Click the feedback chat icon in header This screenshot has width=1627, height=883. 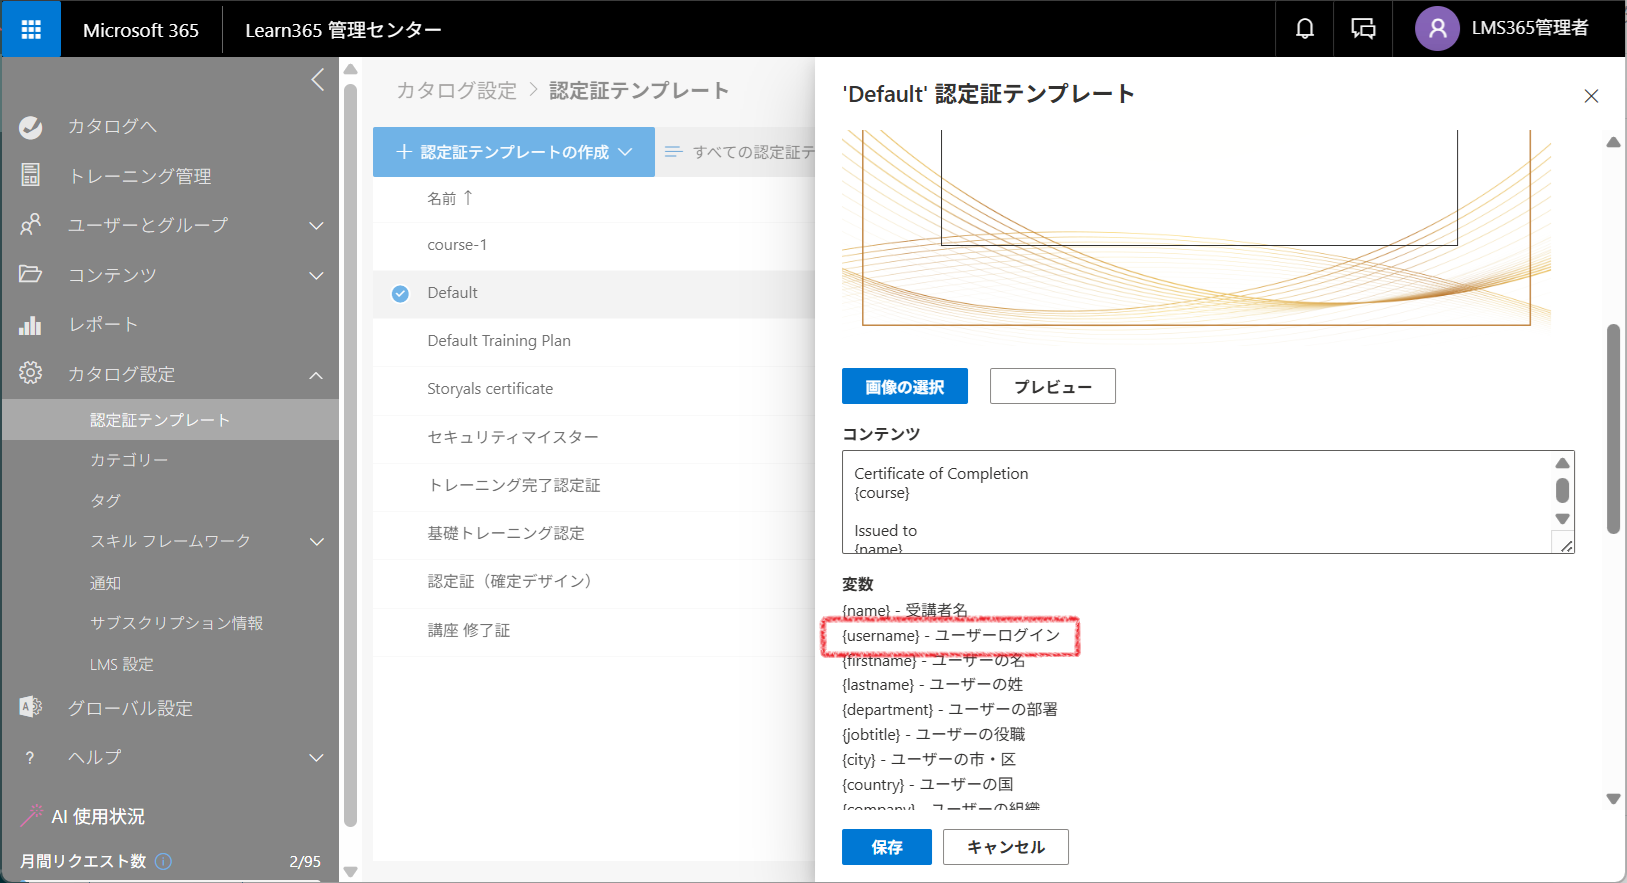pos(1363,29)
